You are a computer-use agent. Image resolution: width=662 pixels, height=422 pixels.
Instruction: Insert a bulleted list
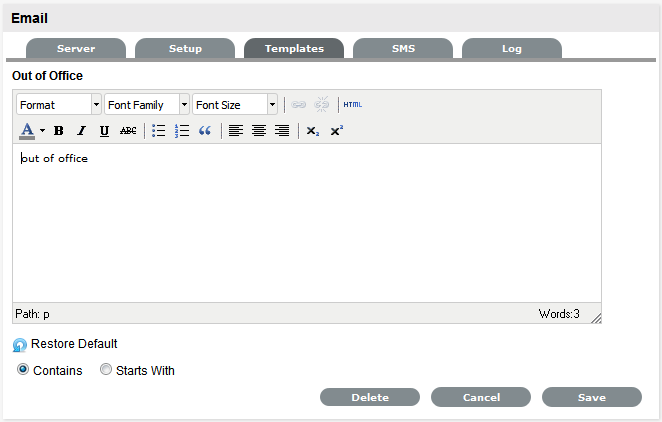coord(159,131)
